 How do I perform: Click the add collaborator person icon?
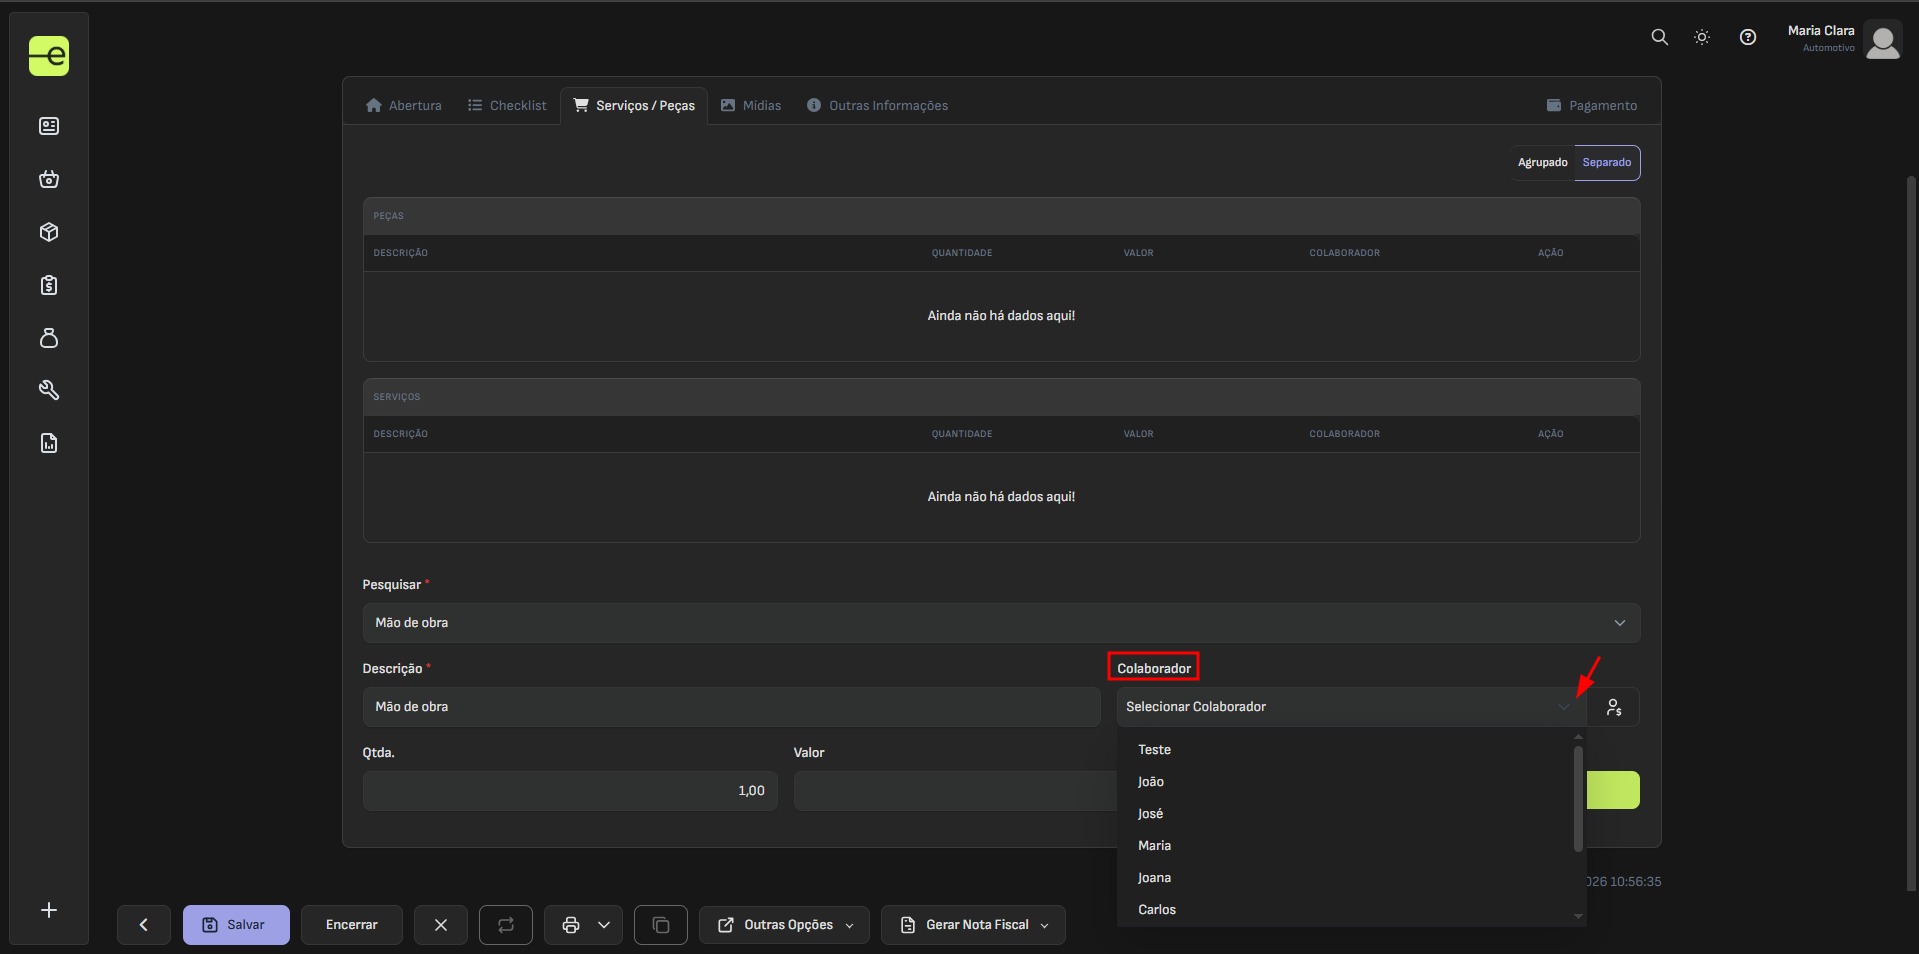point(1613,707)
